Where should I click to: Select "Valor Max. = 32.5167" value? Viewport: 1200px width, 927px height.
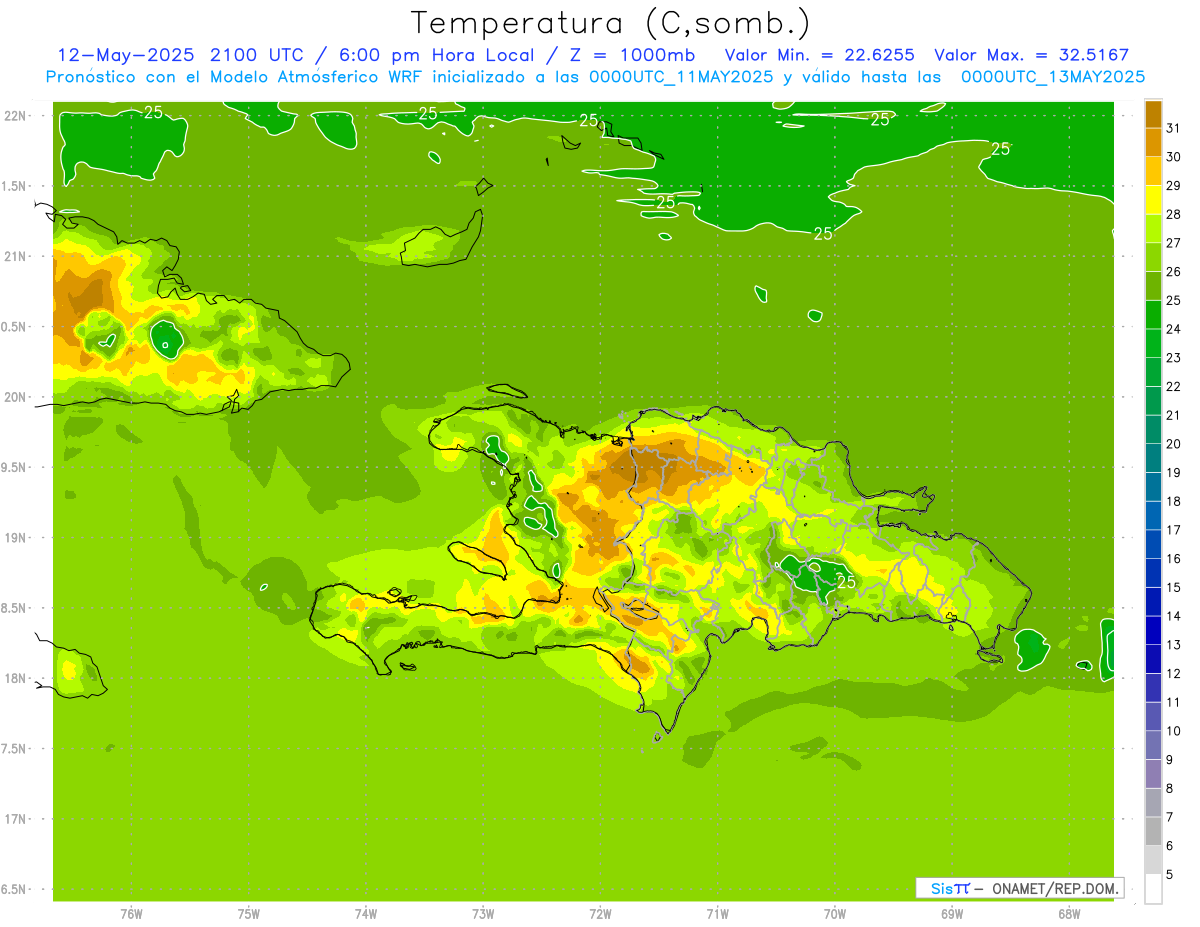point(1031,55)
